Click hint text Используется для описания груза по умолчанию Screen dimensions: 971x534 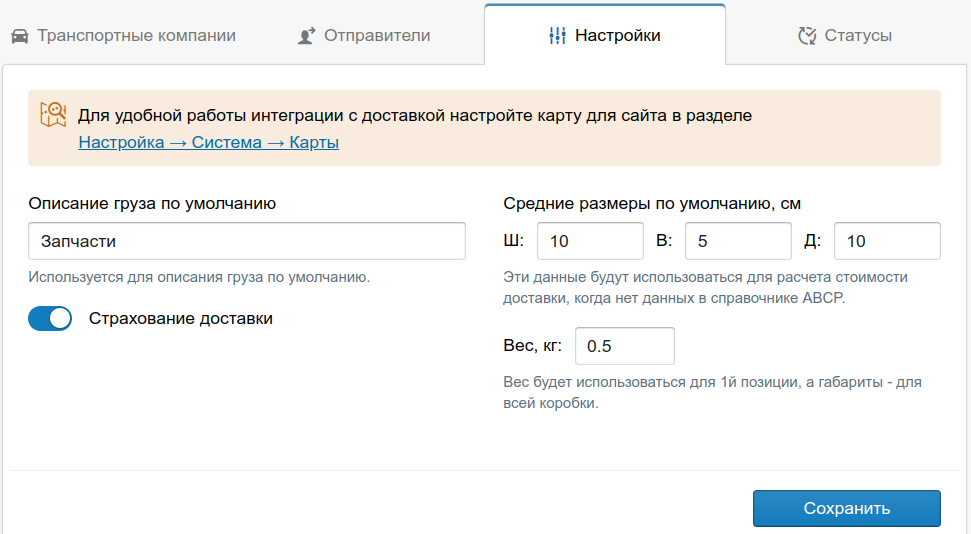tap(199, 277)
